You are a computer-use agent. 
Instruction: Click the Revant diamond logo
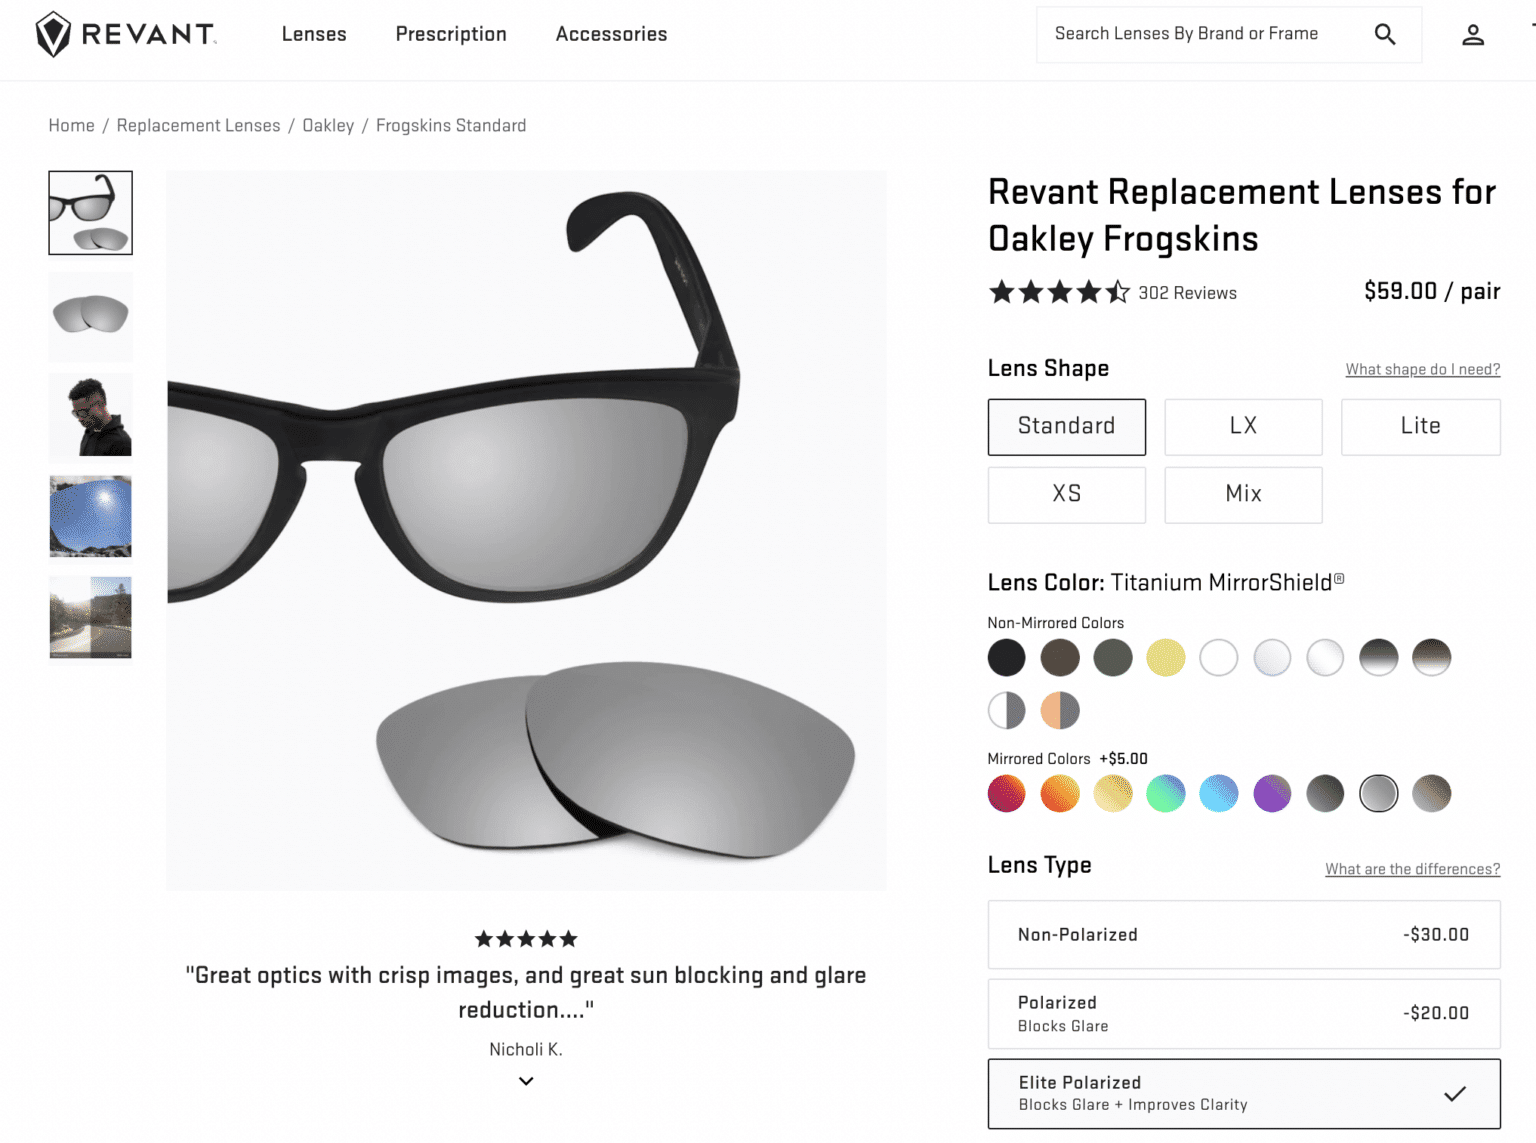click(x=55, y=32)
